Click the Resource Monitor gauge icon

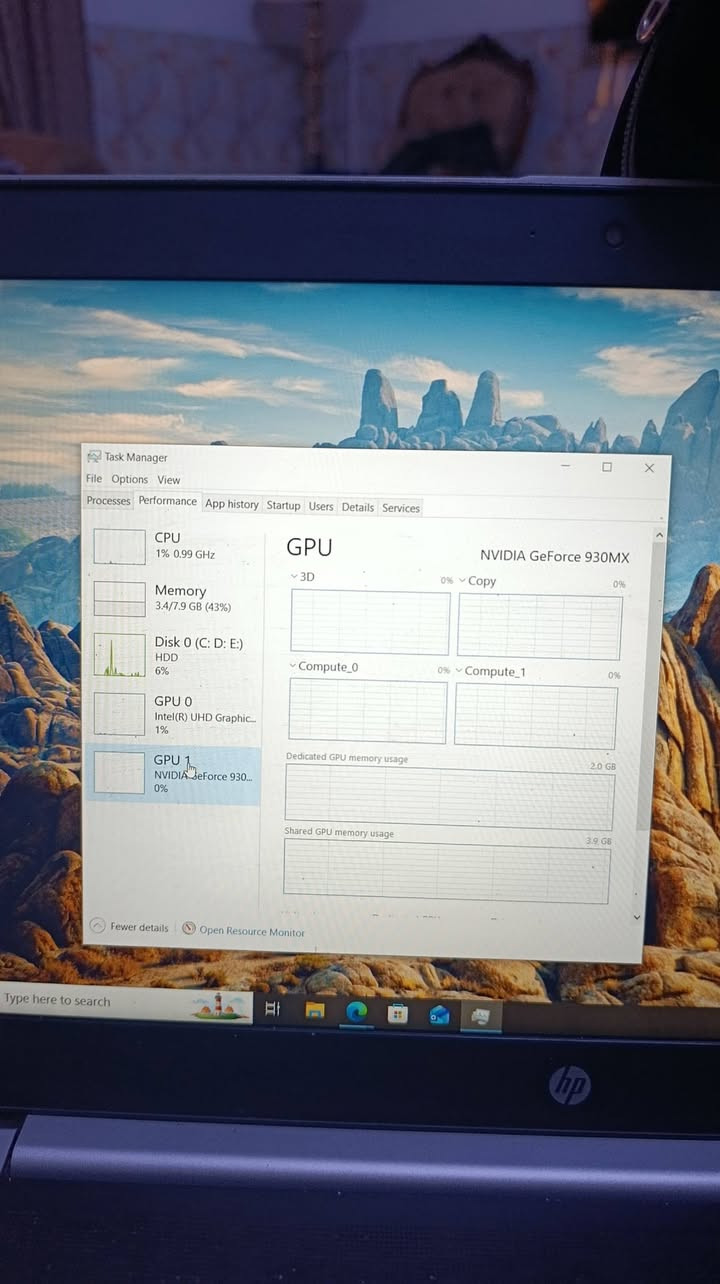tap(189, 928)
